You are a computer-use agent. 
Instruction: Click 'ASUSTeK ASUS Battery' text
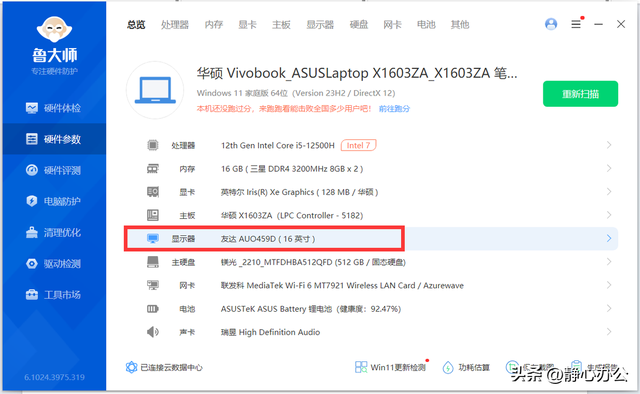(x=311, y=309)
